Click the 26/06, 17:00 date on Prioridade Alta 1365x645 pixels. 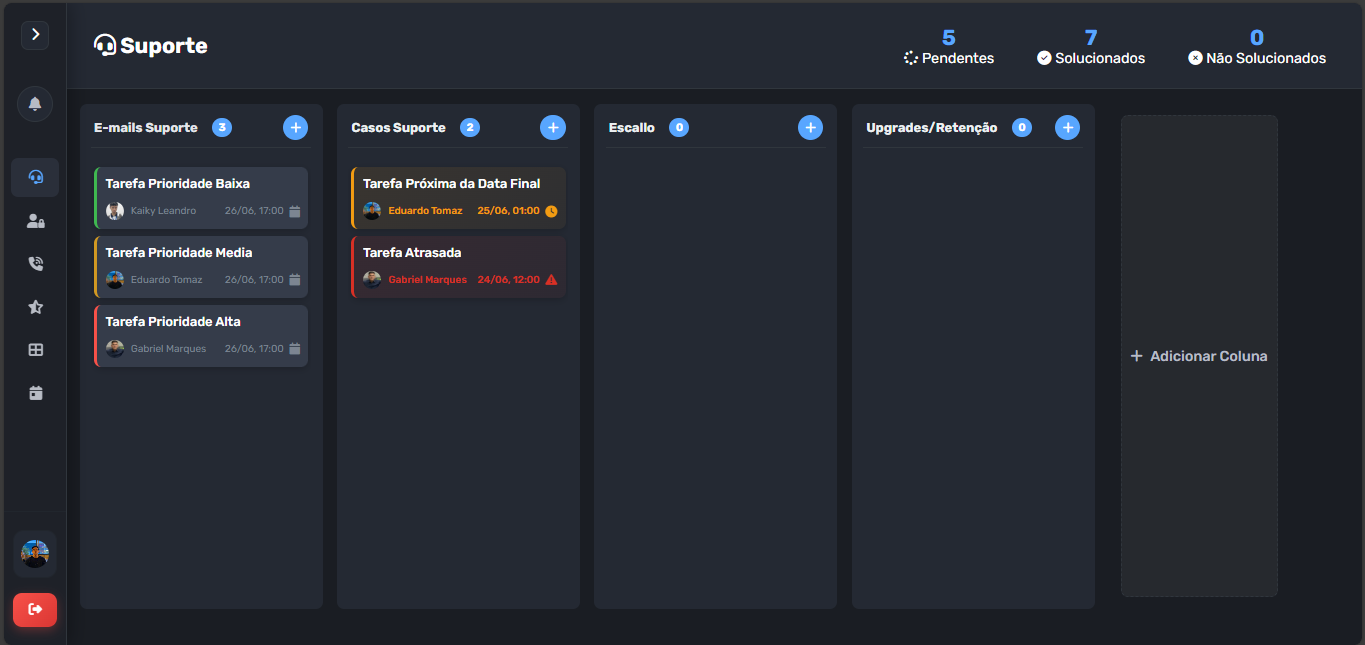pos(254,349)
